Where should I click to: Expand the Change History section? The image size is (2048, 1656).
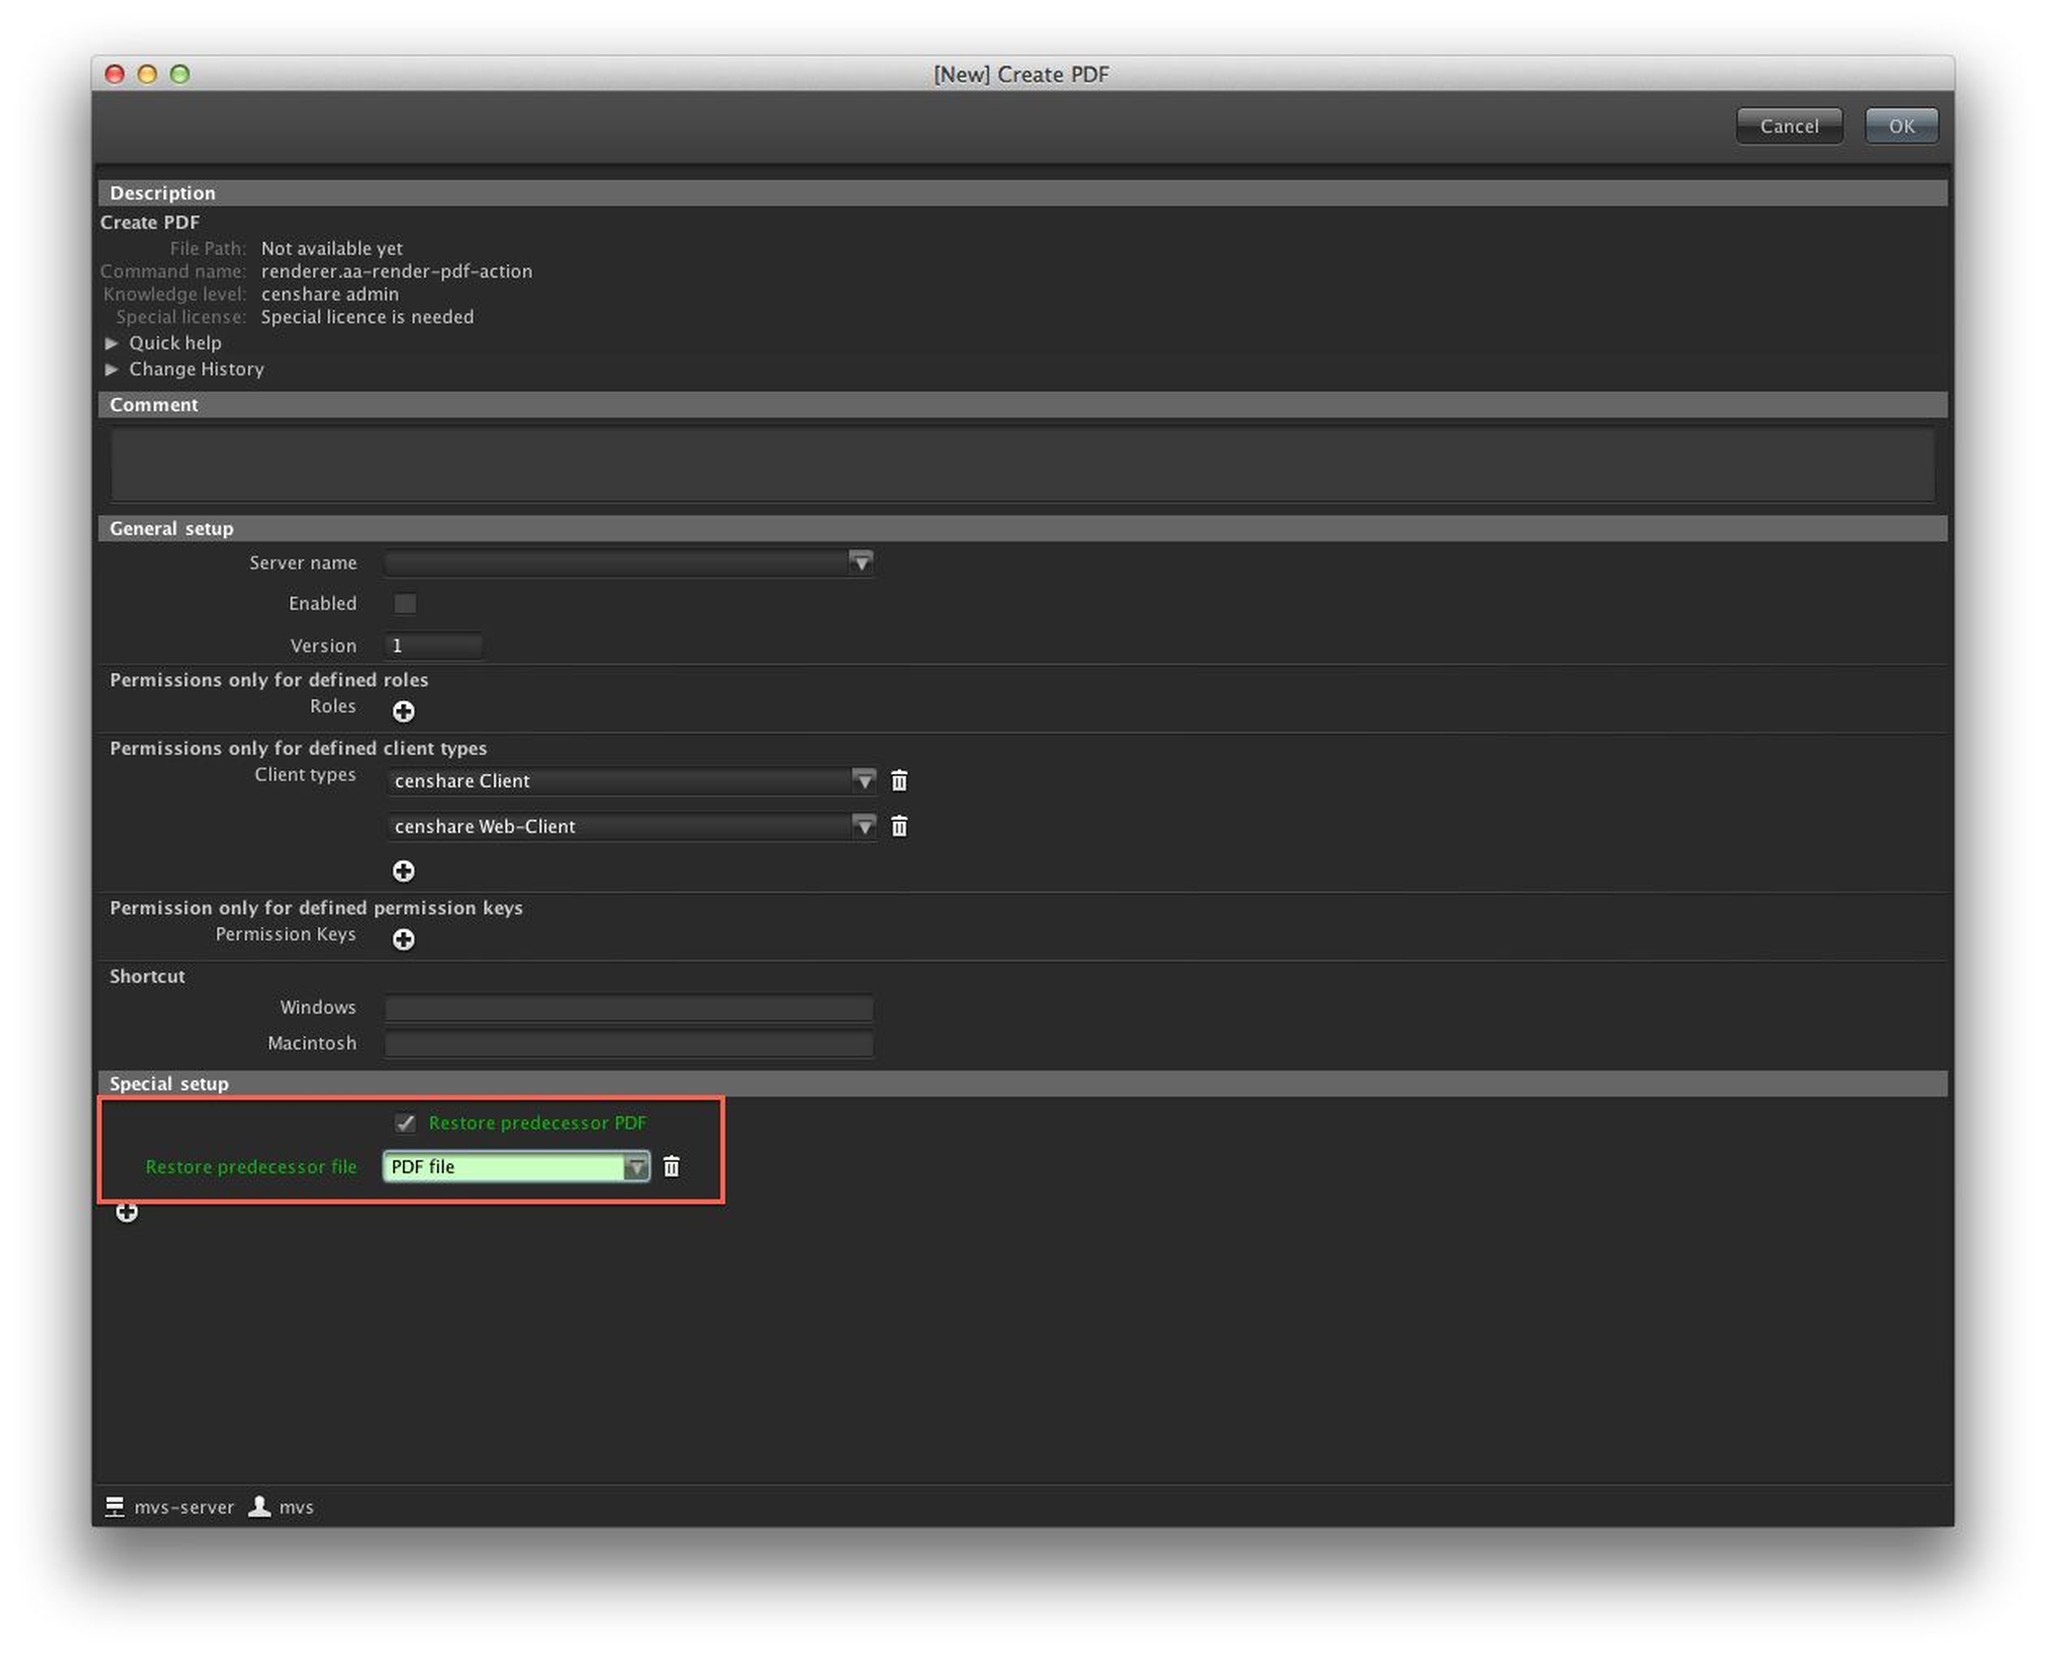tap(112, 369)
